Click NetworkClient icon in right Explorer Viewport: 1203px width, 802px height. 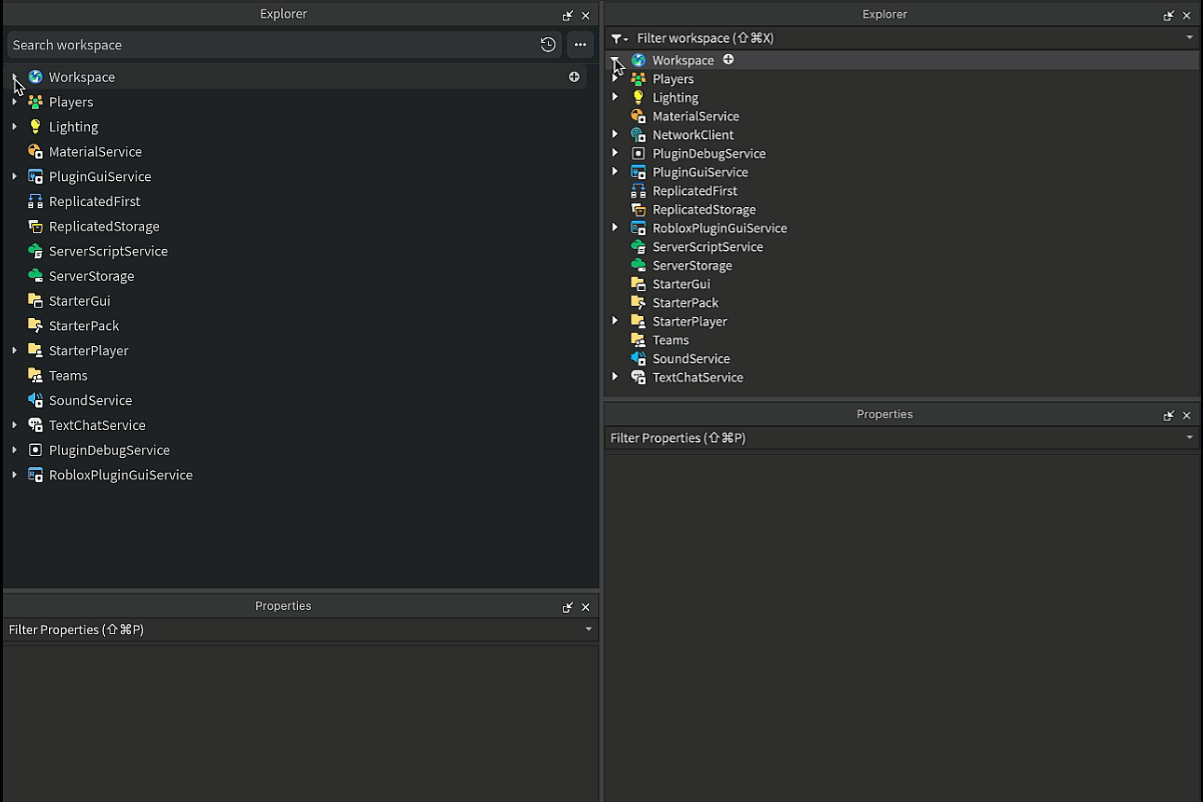point(638,135)
